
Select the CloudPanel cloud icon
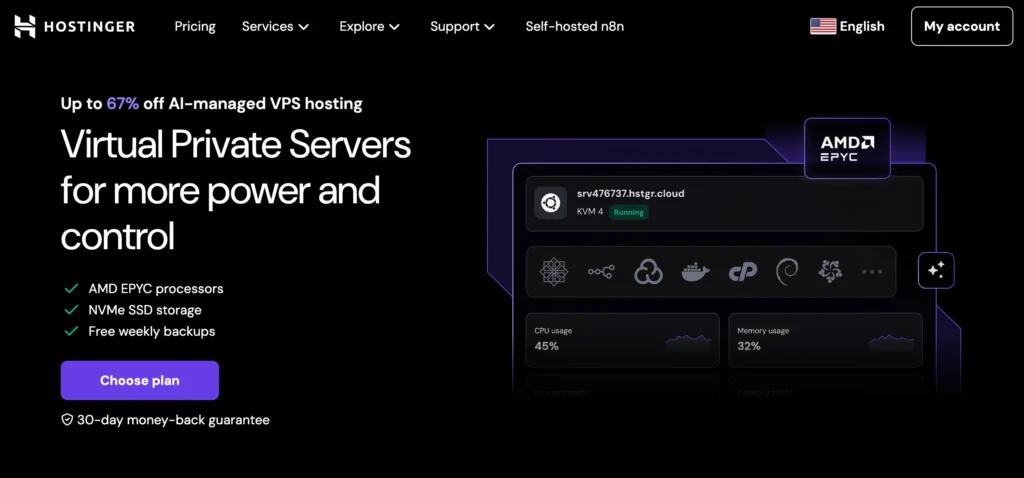click(x=648, y=272)
